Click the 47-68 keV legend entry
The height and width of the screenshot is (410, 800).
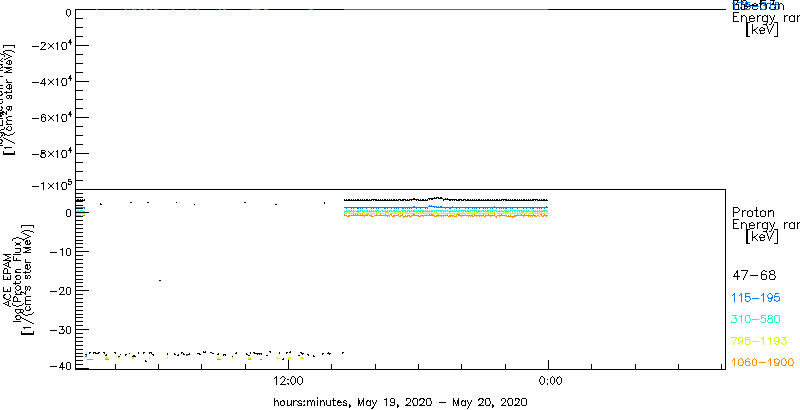click(754, 276)
